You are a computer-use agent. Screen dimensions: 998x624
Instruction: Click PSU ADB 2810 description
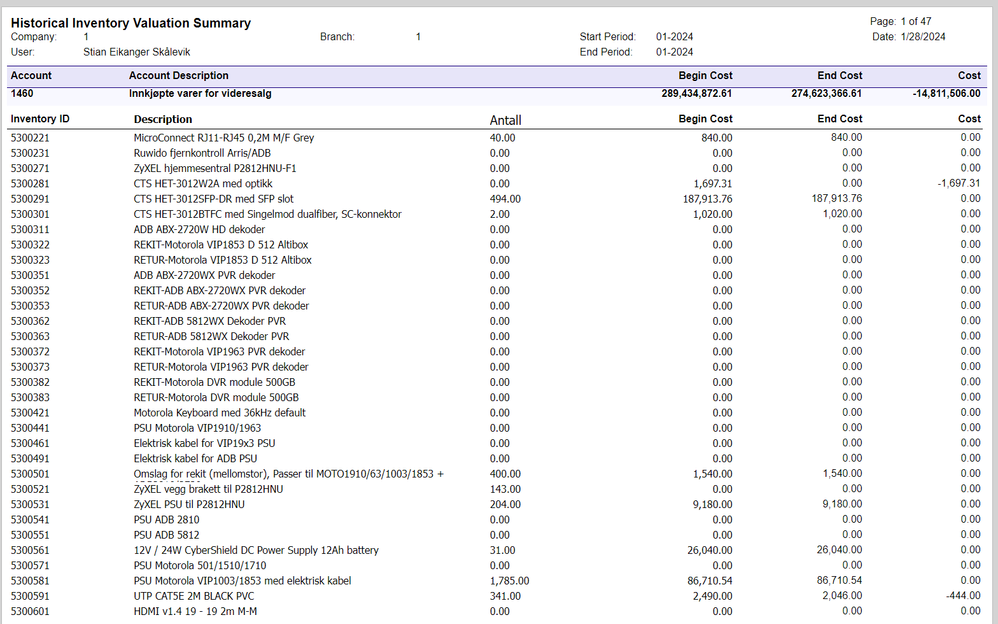[166, 520]
